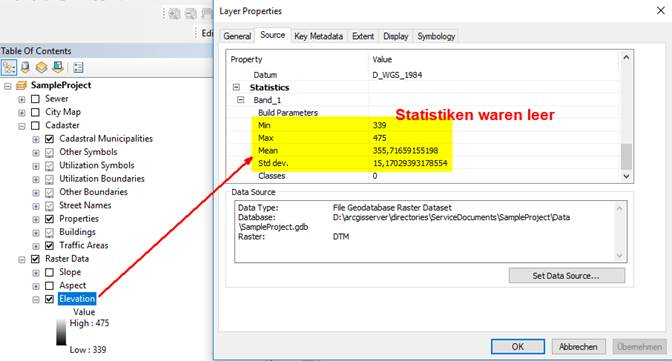The image size is (672, 361).
Task: Select List By Drawing Order icon
Action: [9, 67]
